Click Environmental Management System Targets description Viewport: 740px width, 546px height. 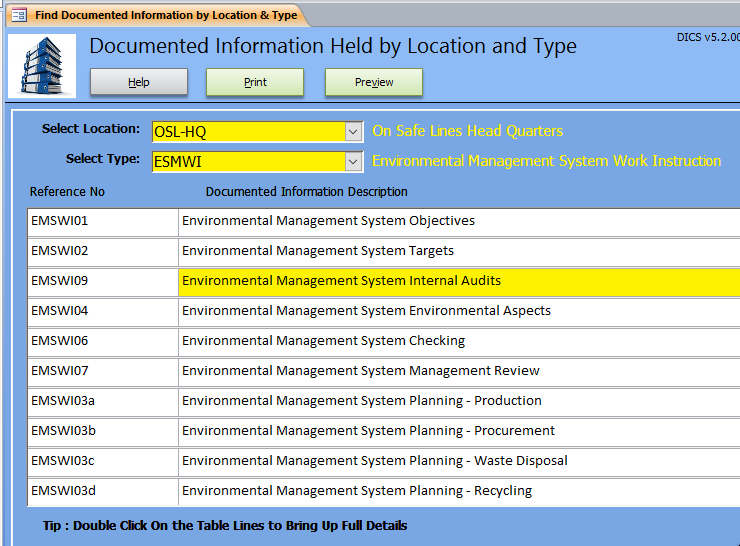pos(459,252)
